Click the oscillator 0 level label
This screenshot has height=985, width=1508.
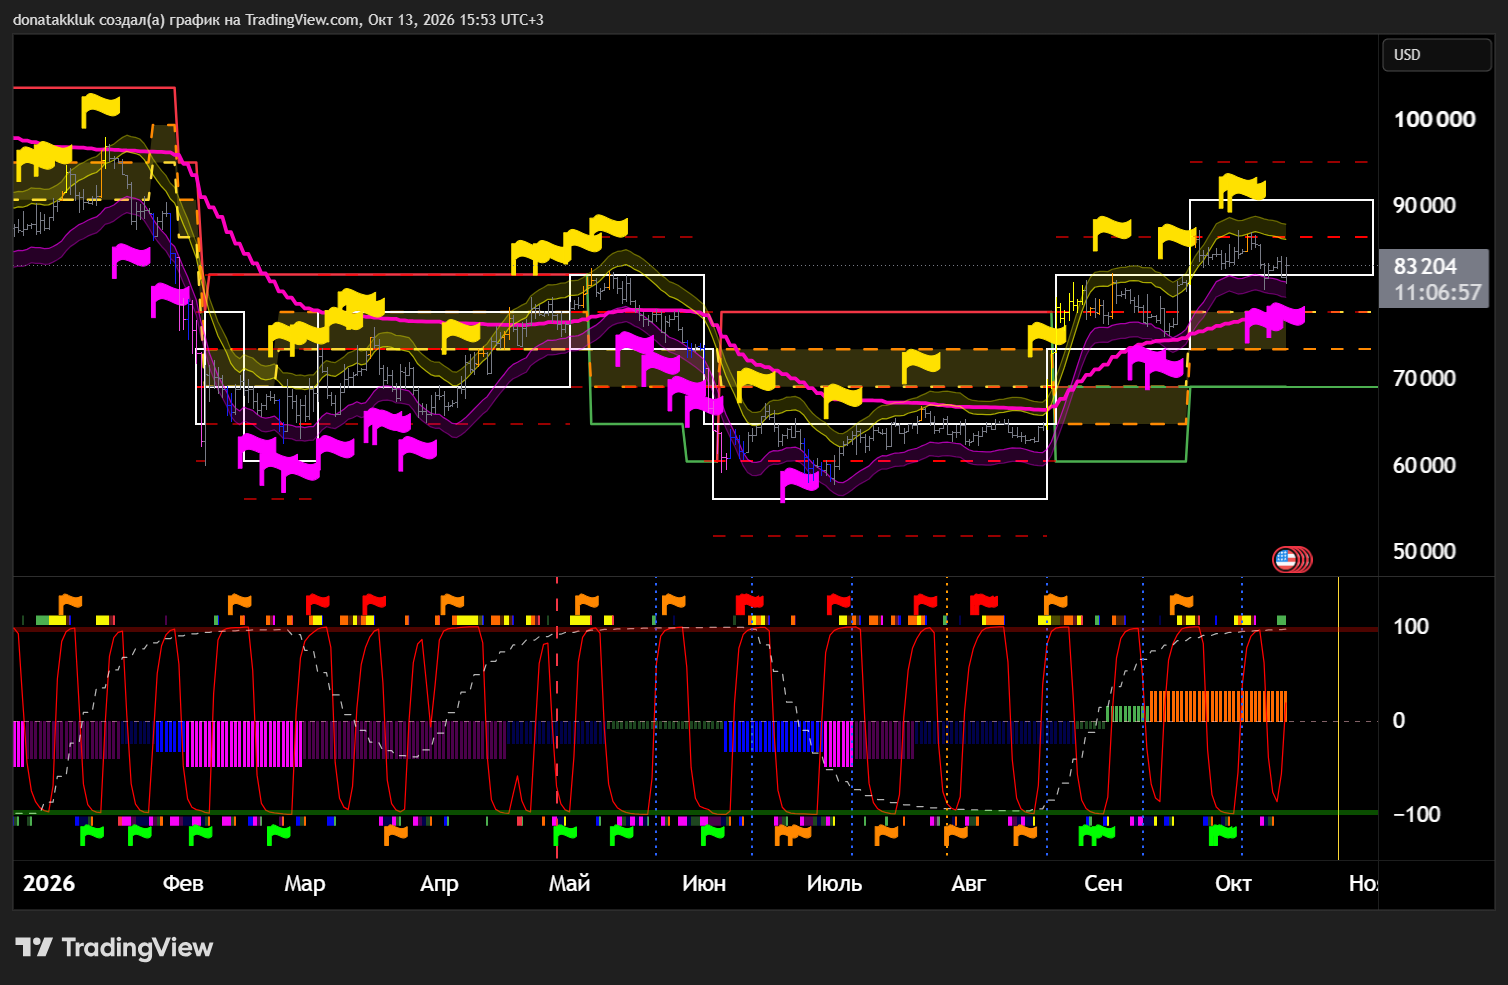pos(1399,720)
